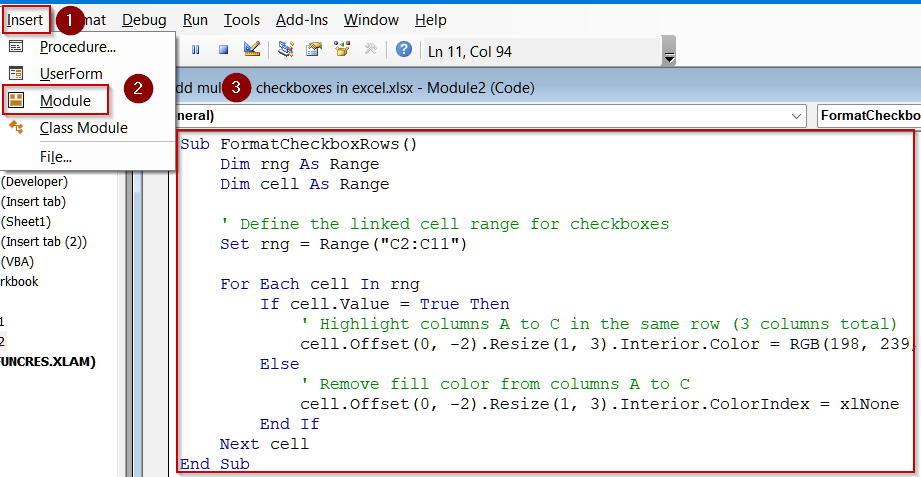Click the Dim cell As Range line
The image size is (921, 477).
(x=304, y=184)
